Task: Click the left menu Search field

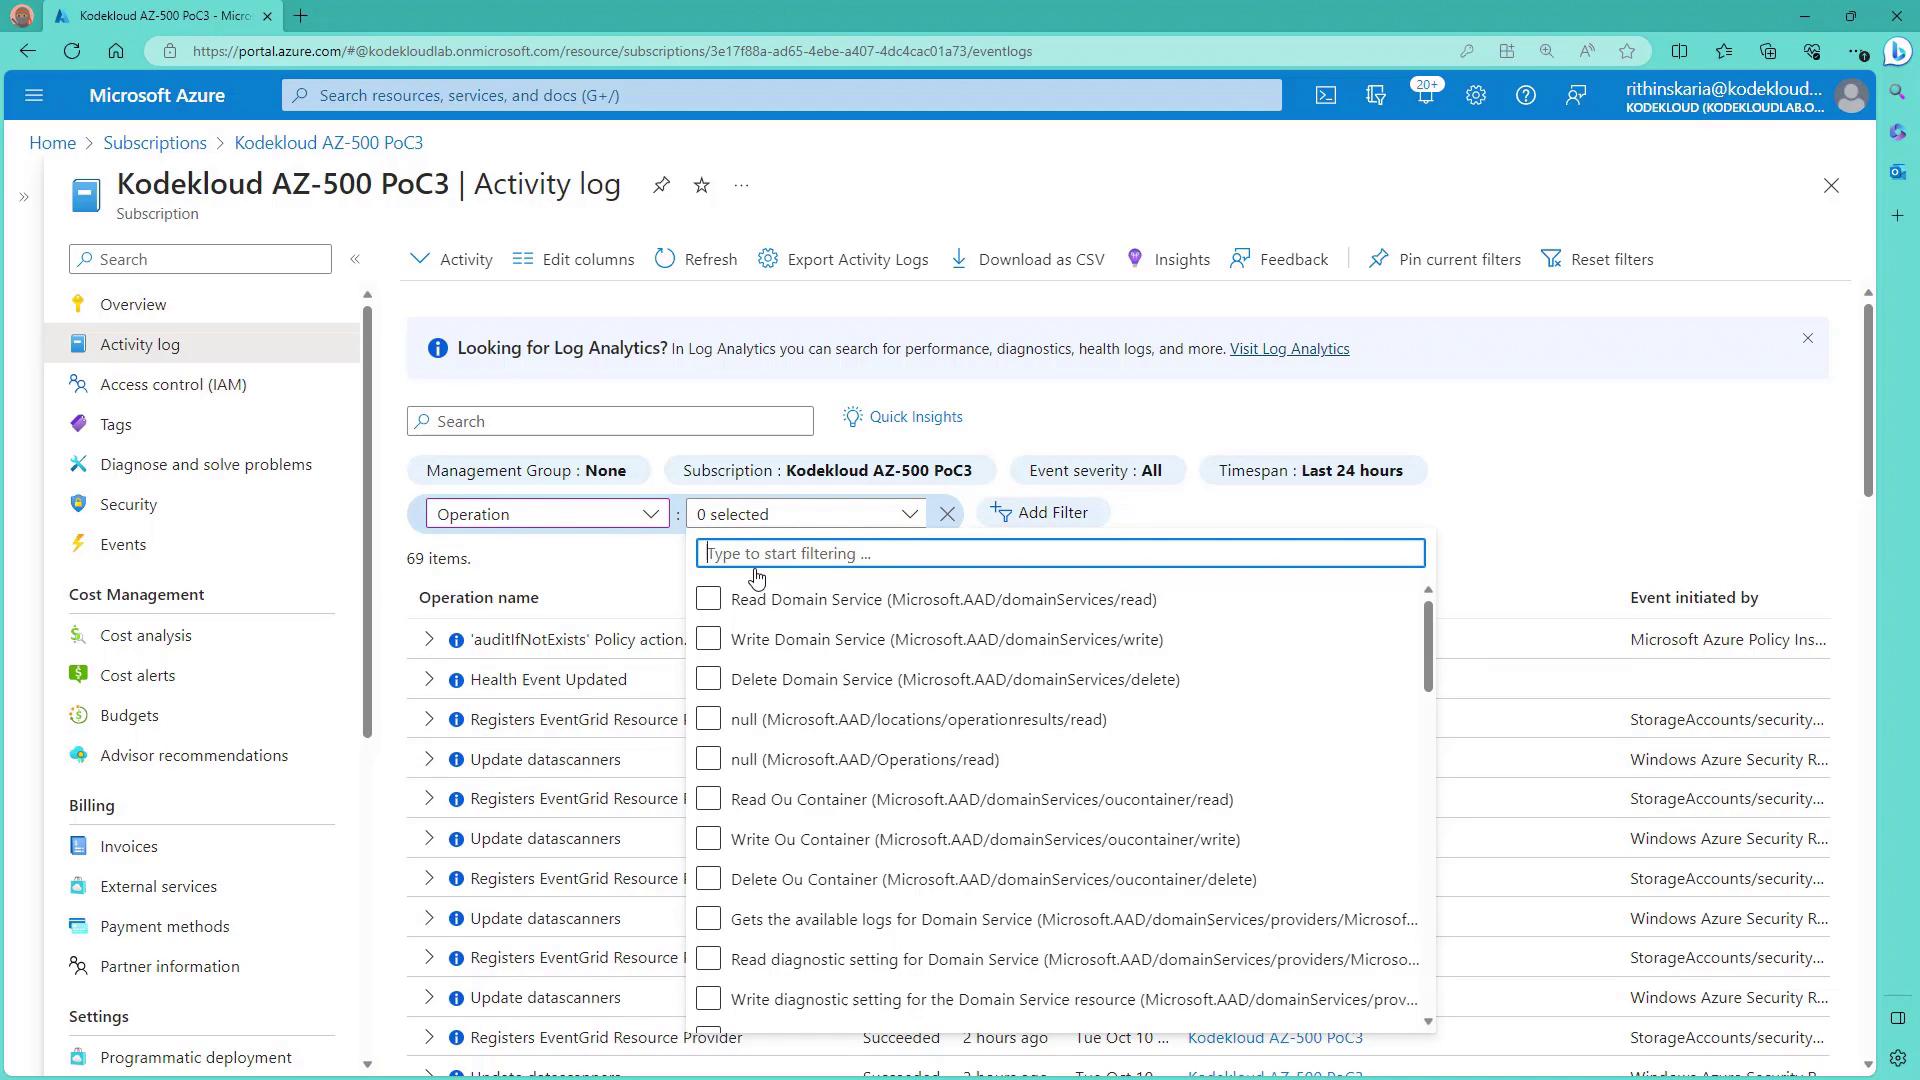Action: (x=200, y=259)
